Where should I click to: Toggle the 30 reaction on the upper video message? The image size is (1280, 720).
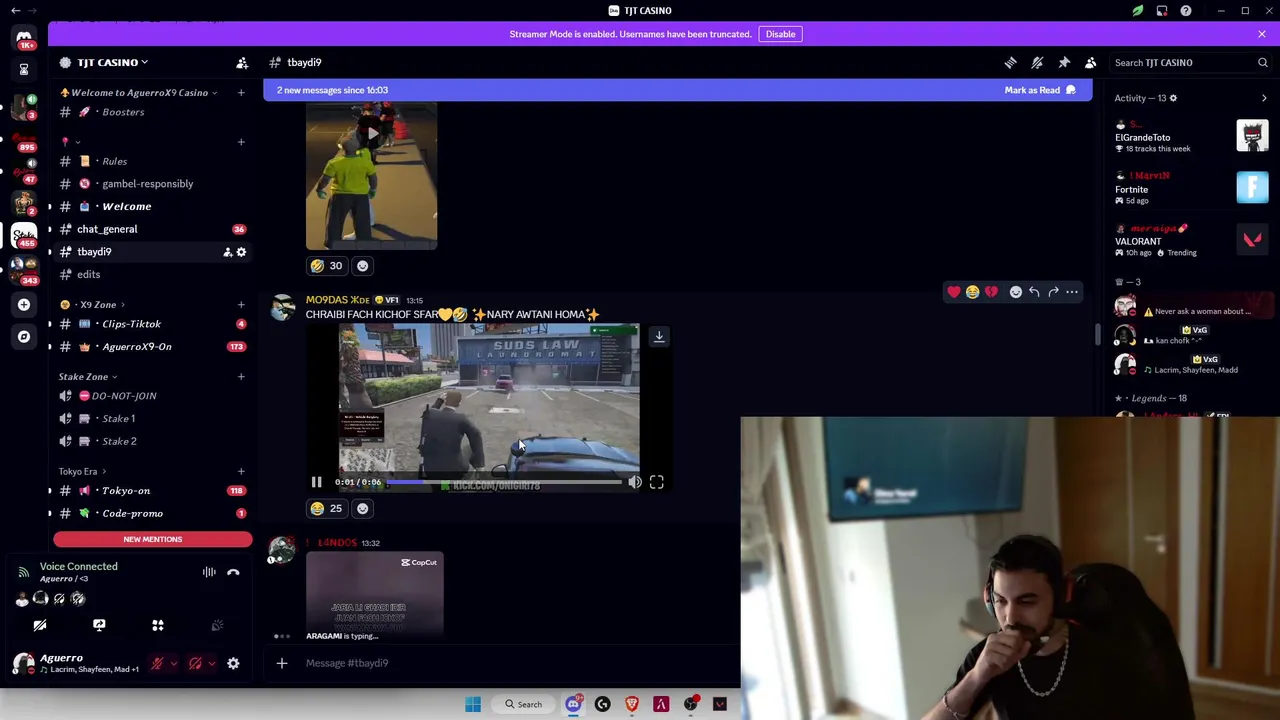327,266
